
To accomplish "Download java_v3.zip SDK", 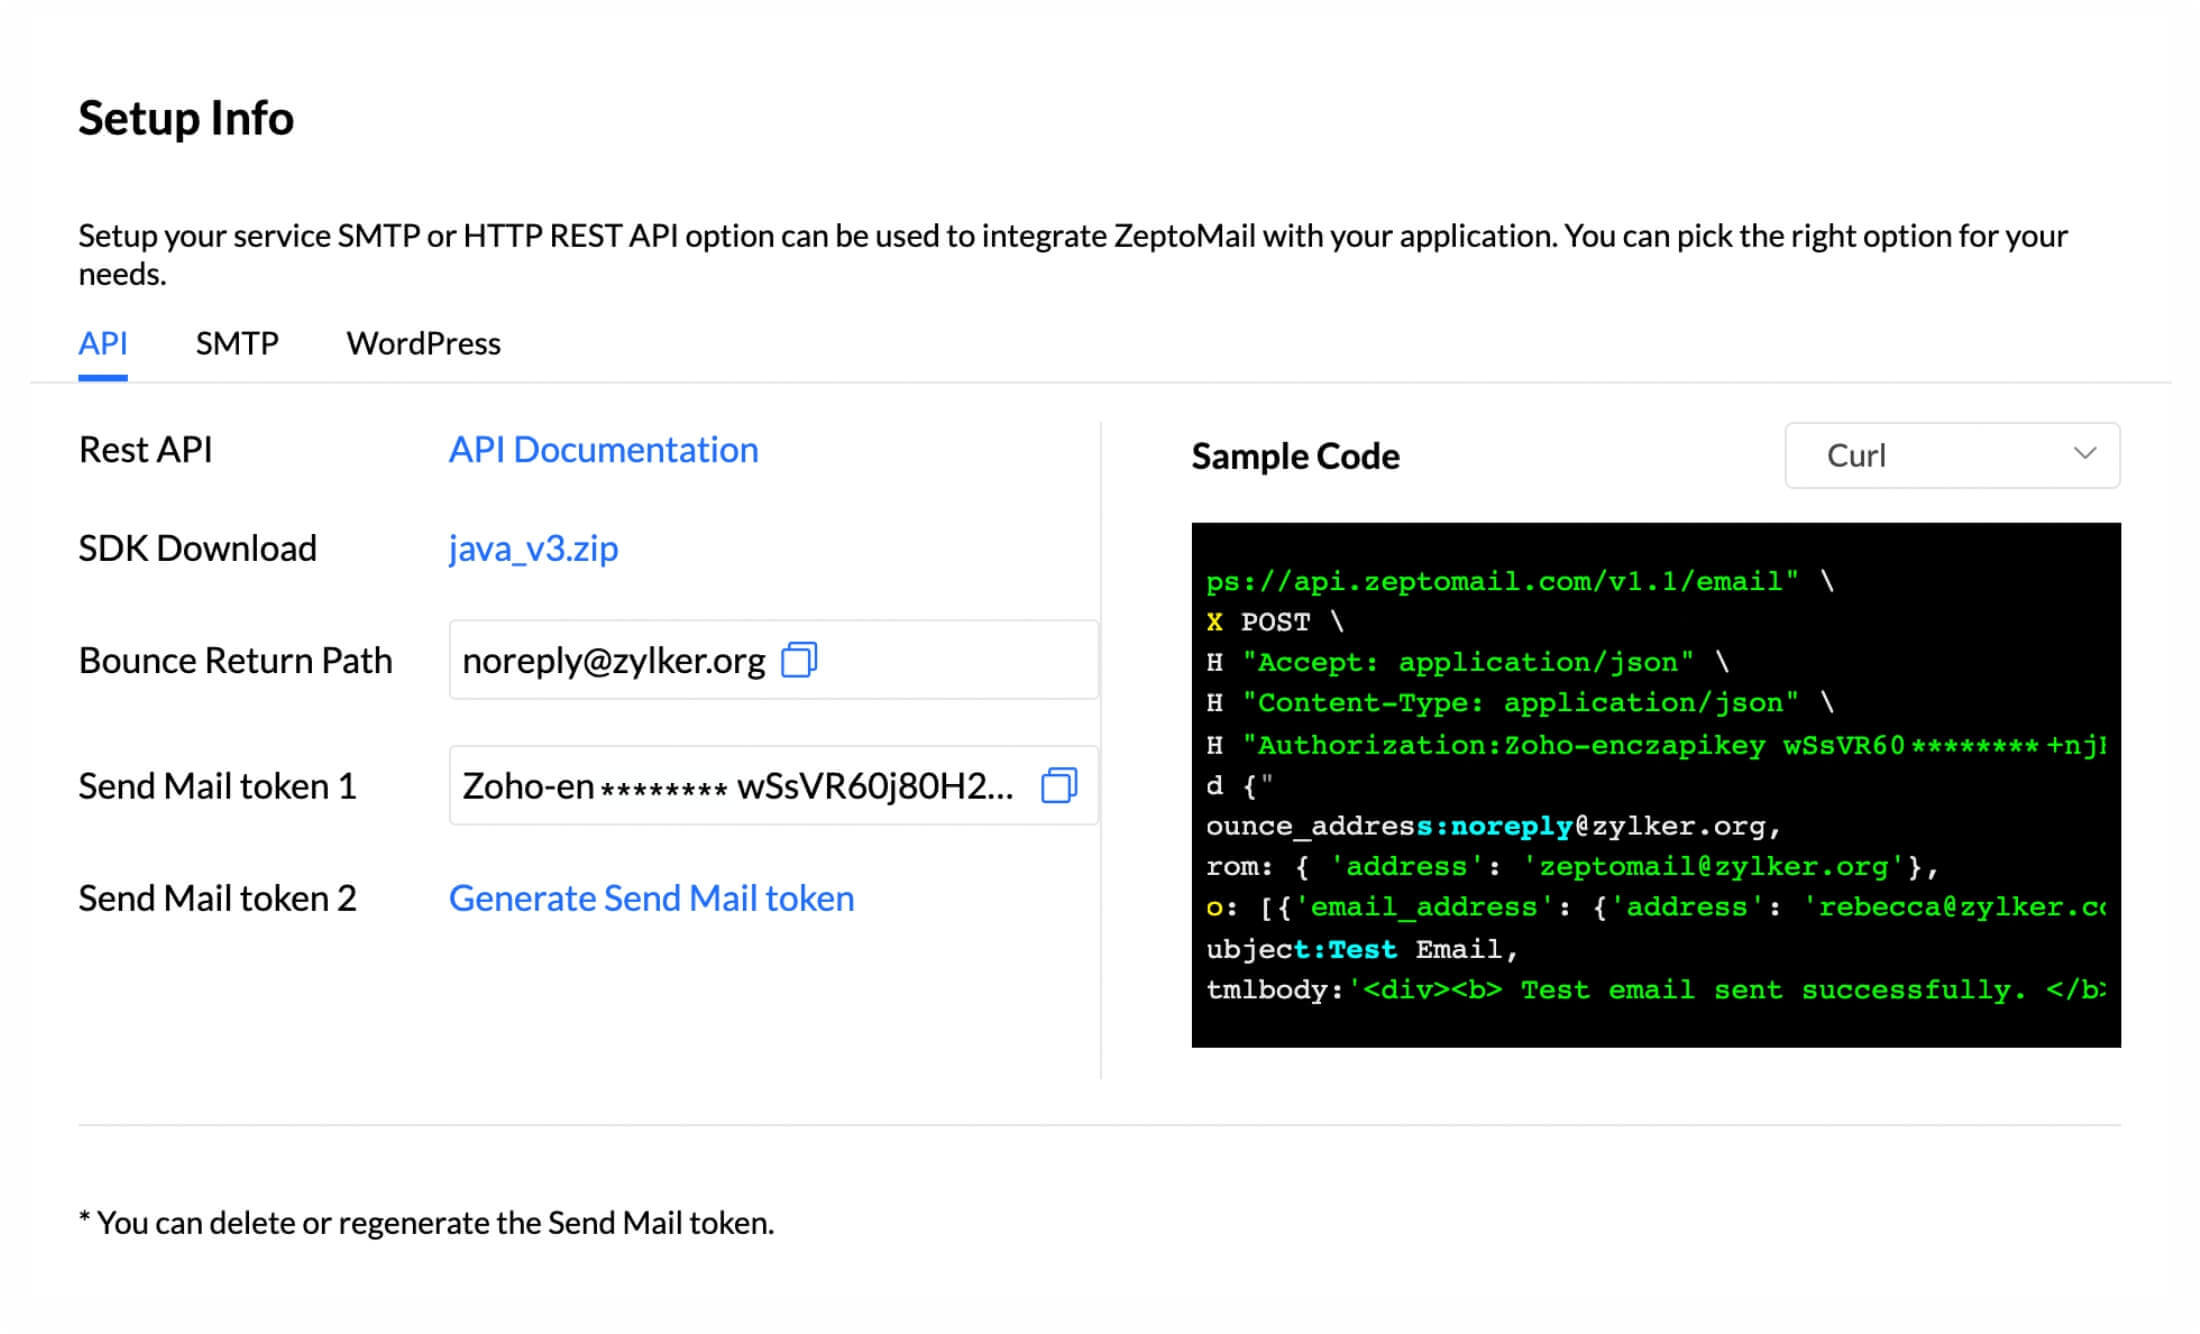I will click(x=533, y=548).
